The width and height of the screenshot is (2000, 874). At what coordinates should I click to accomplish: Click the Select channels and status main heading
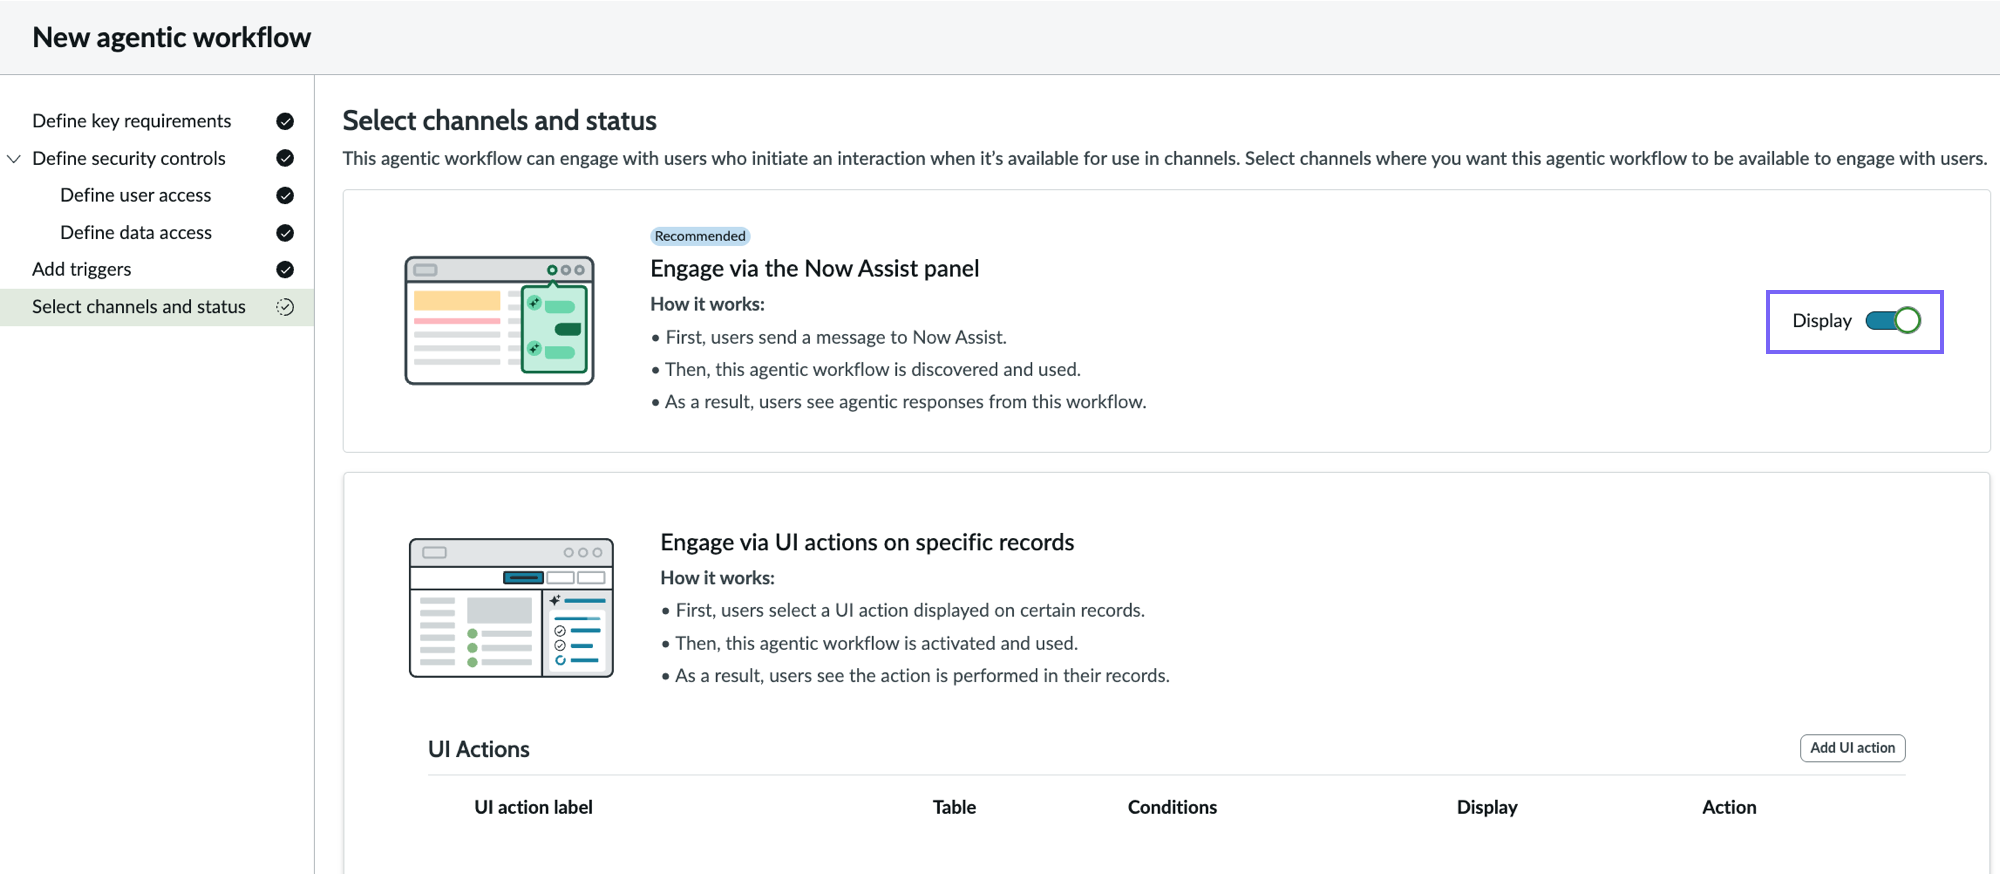(x=499, y=120)
